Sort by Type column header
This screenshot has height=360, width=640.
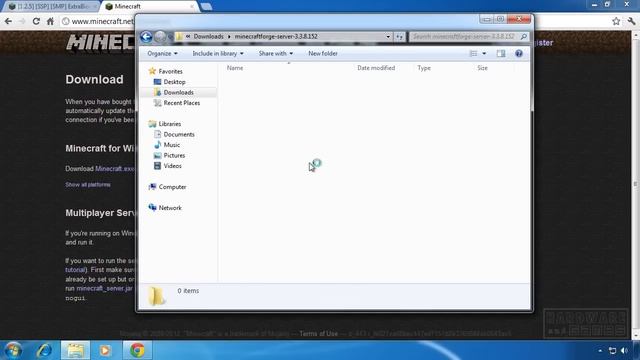click(424, 68)
